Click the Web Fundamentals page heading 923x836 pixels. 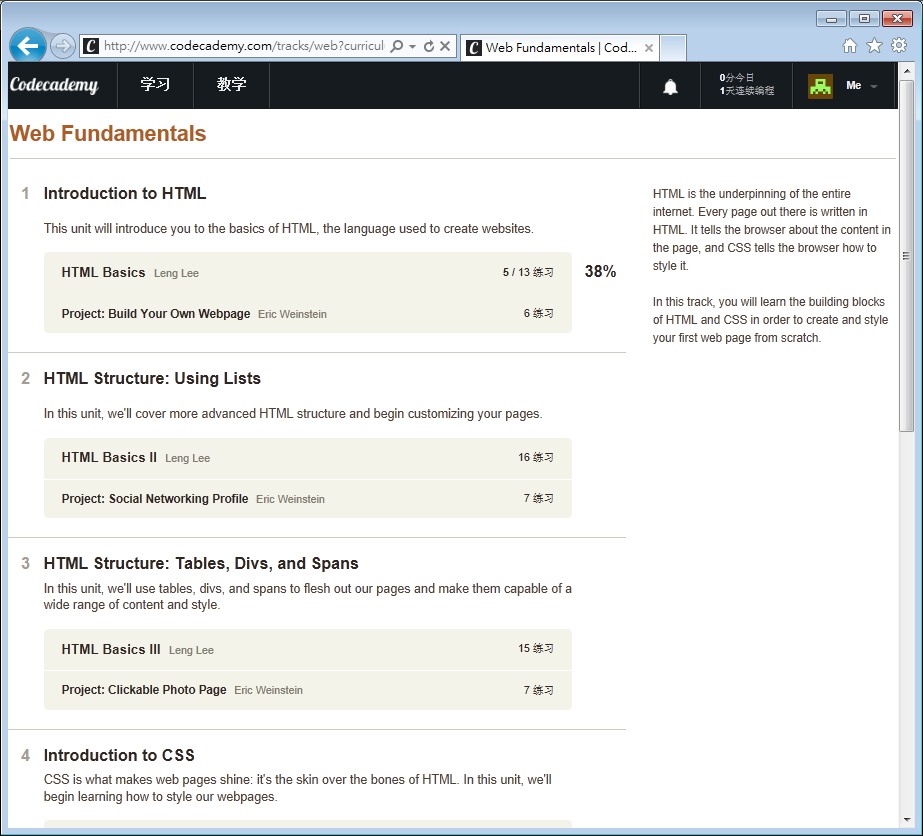coord(108,134)
